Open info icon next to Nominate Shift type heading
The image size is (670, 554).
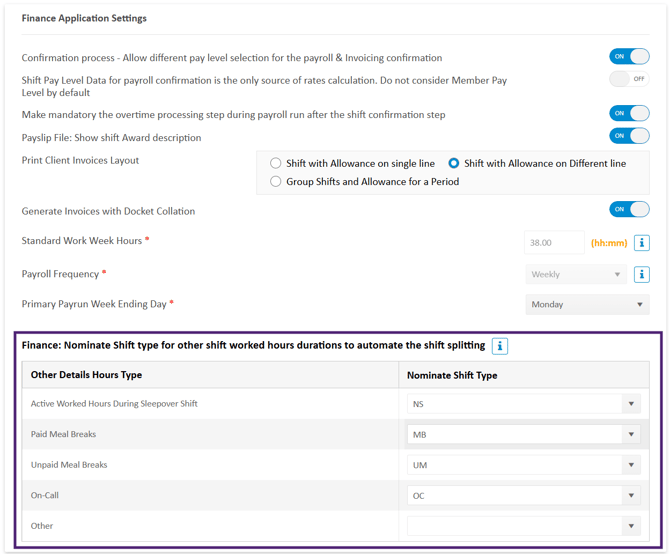[x=500, y=346]
